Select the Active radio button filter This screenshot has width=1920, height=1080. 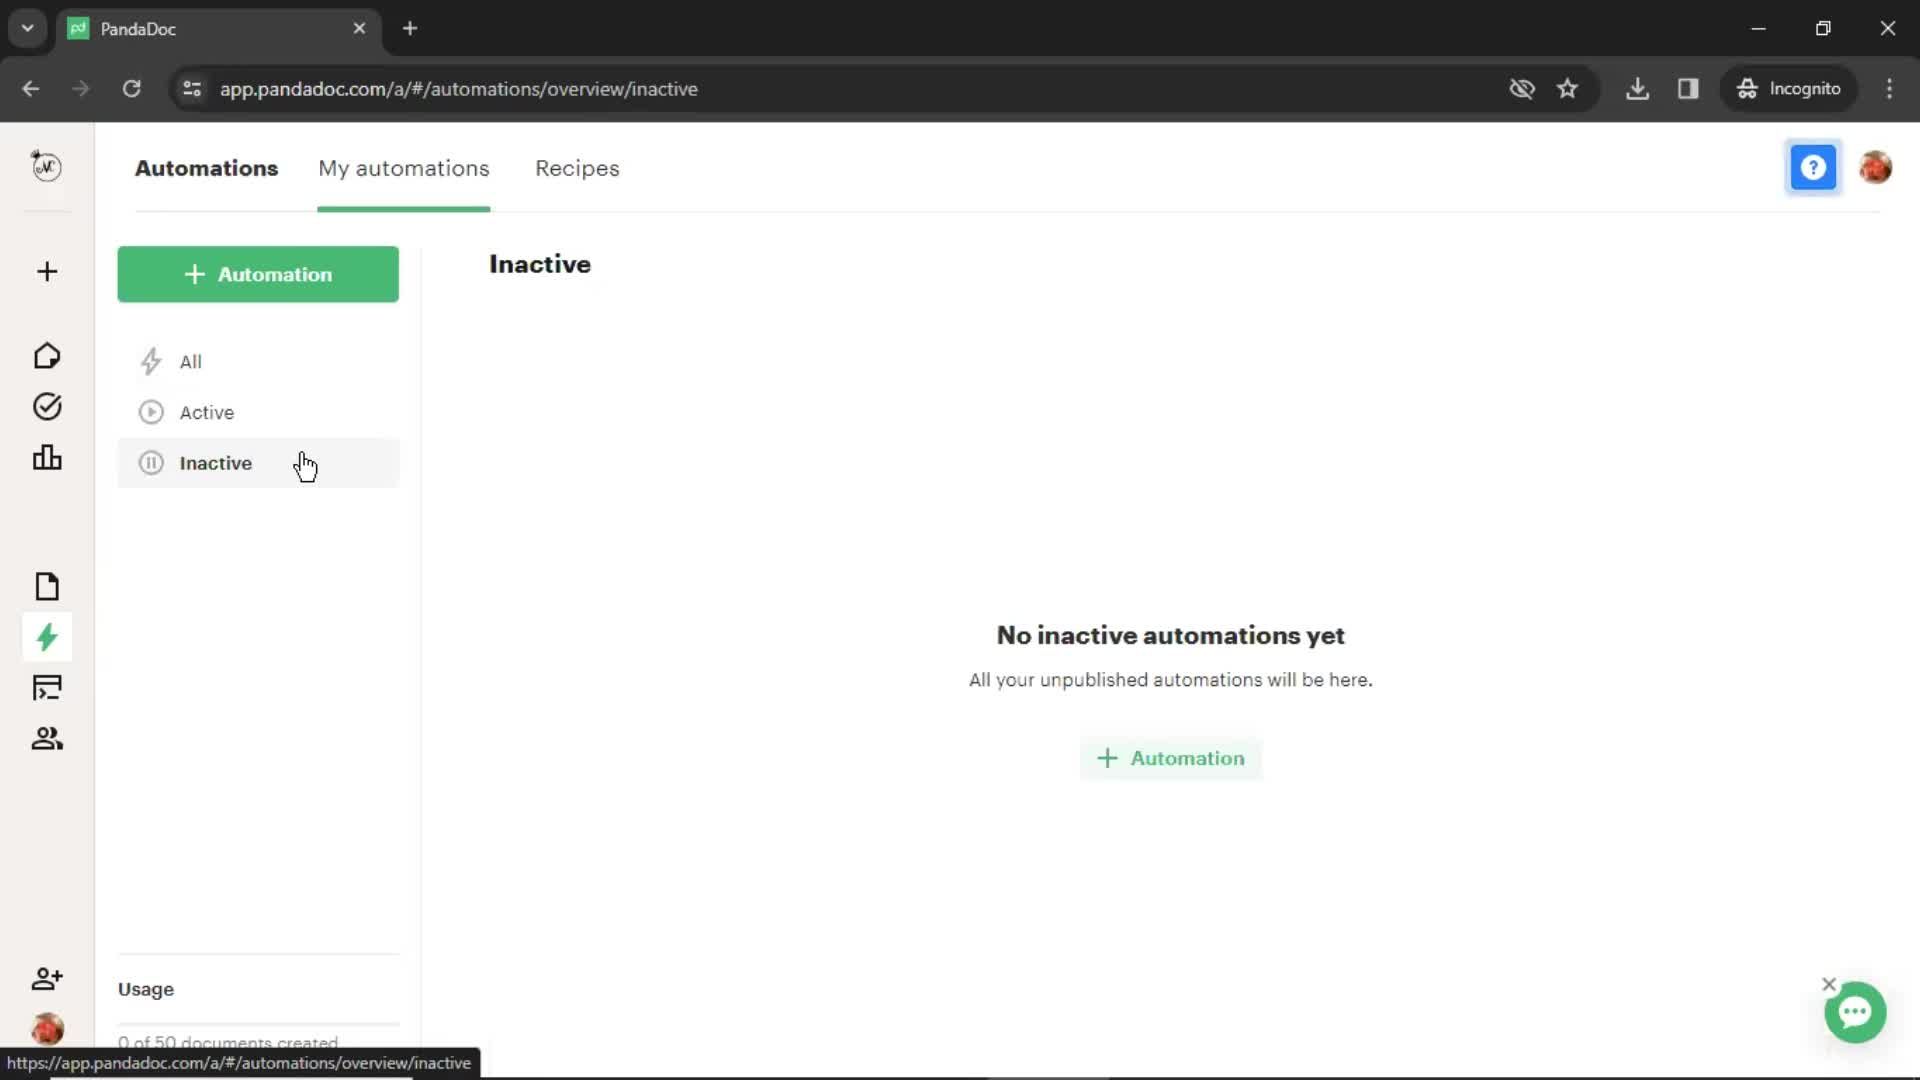[207, 411]
